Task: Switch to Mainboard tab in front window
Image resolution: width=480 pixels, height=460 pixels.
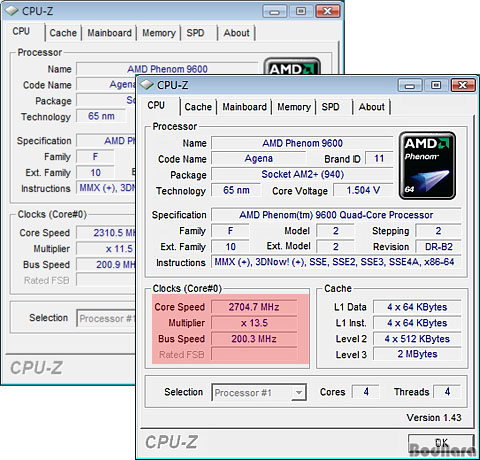Action: coord(244,107)
